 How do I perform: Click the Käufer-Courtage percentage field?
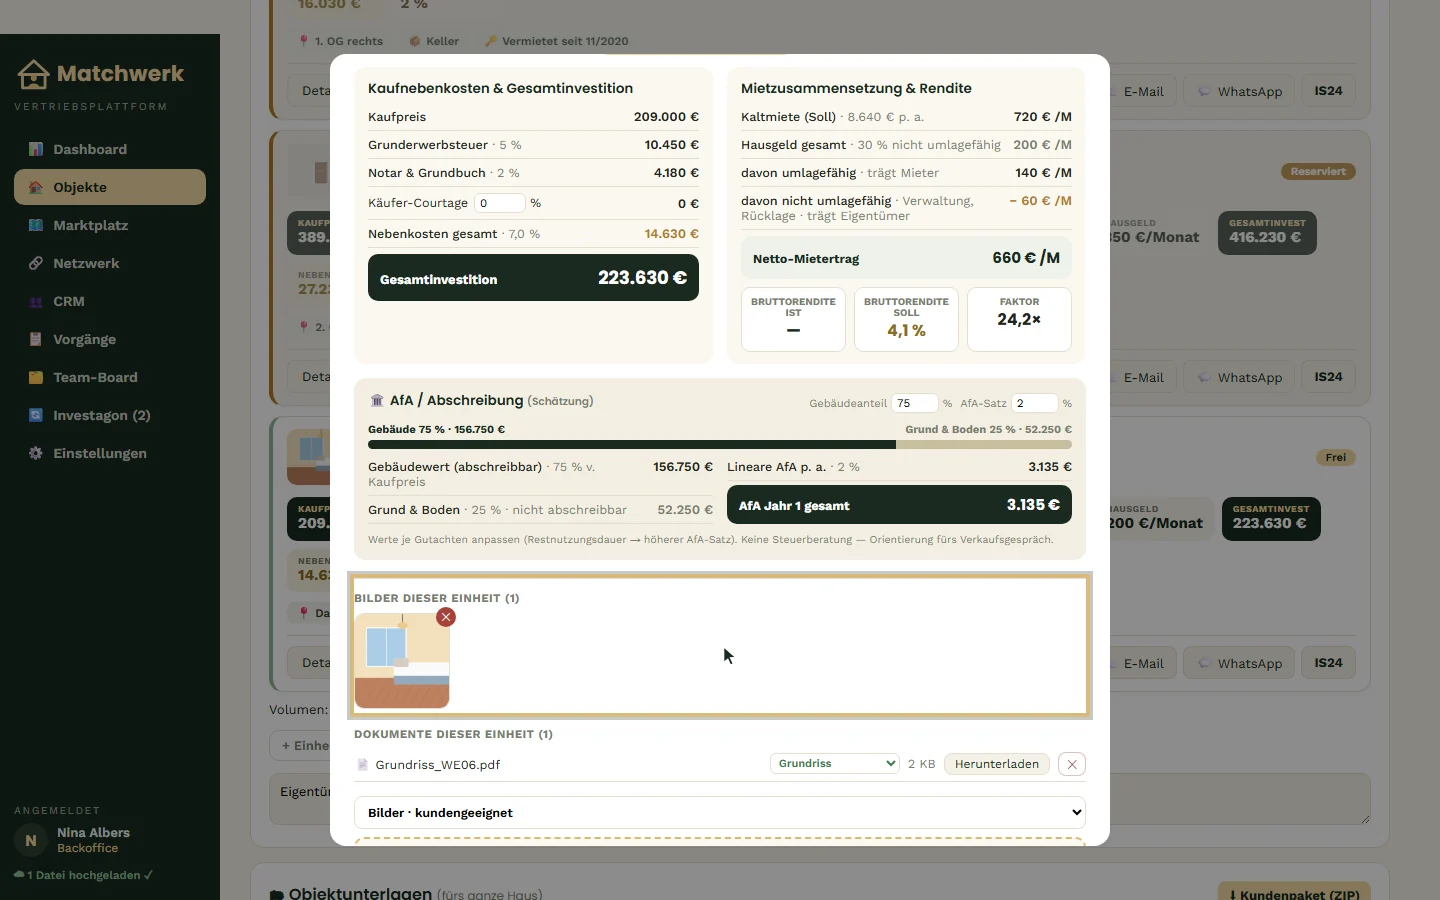[499, 203]
